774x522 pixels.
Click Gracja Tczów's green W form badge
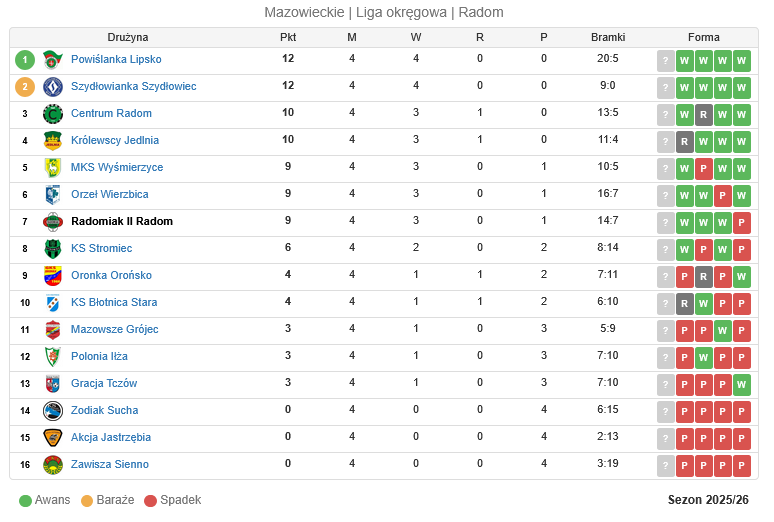tap(741, 384)
